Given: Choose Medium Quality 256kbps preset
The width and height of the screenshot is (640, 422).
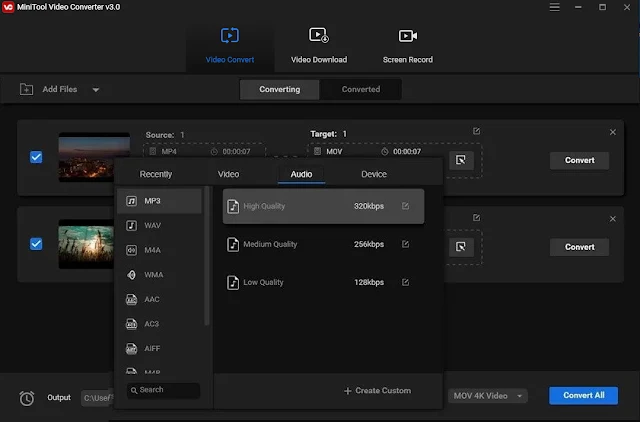Looking at the screenshot, I should [323, 244].
